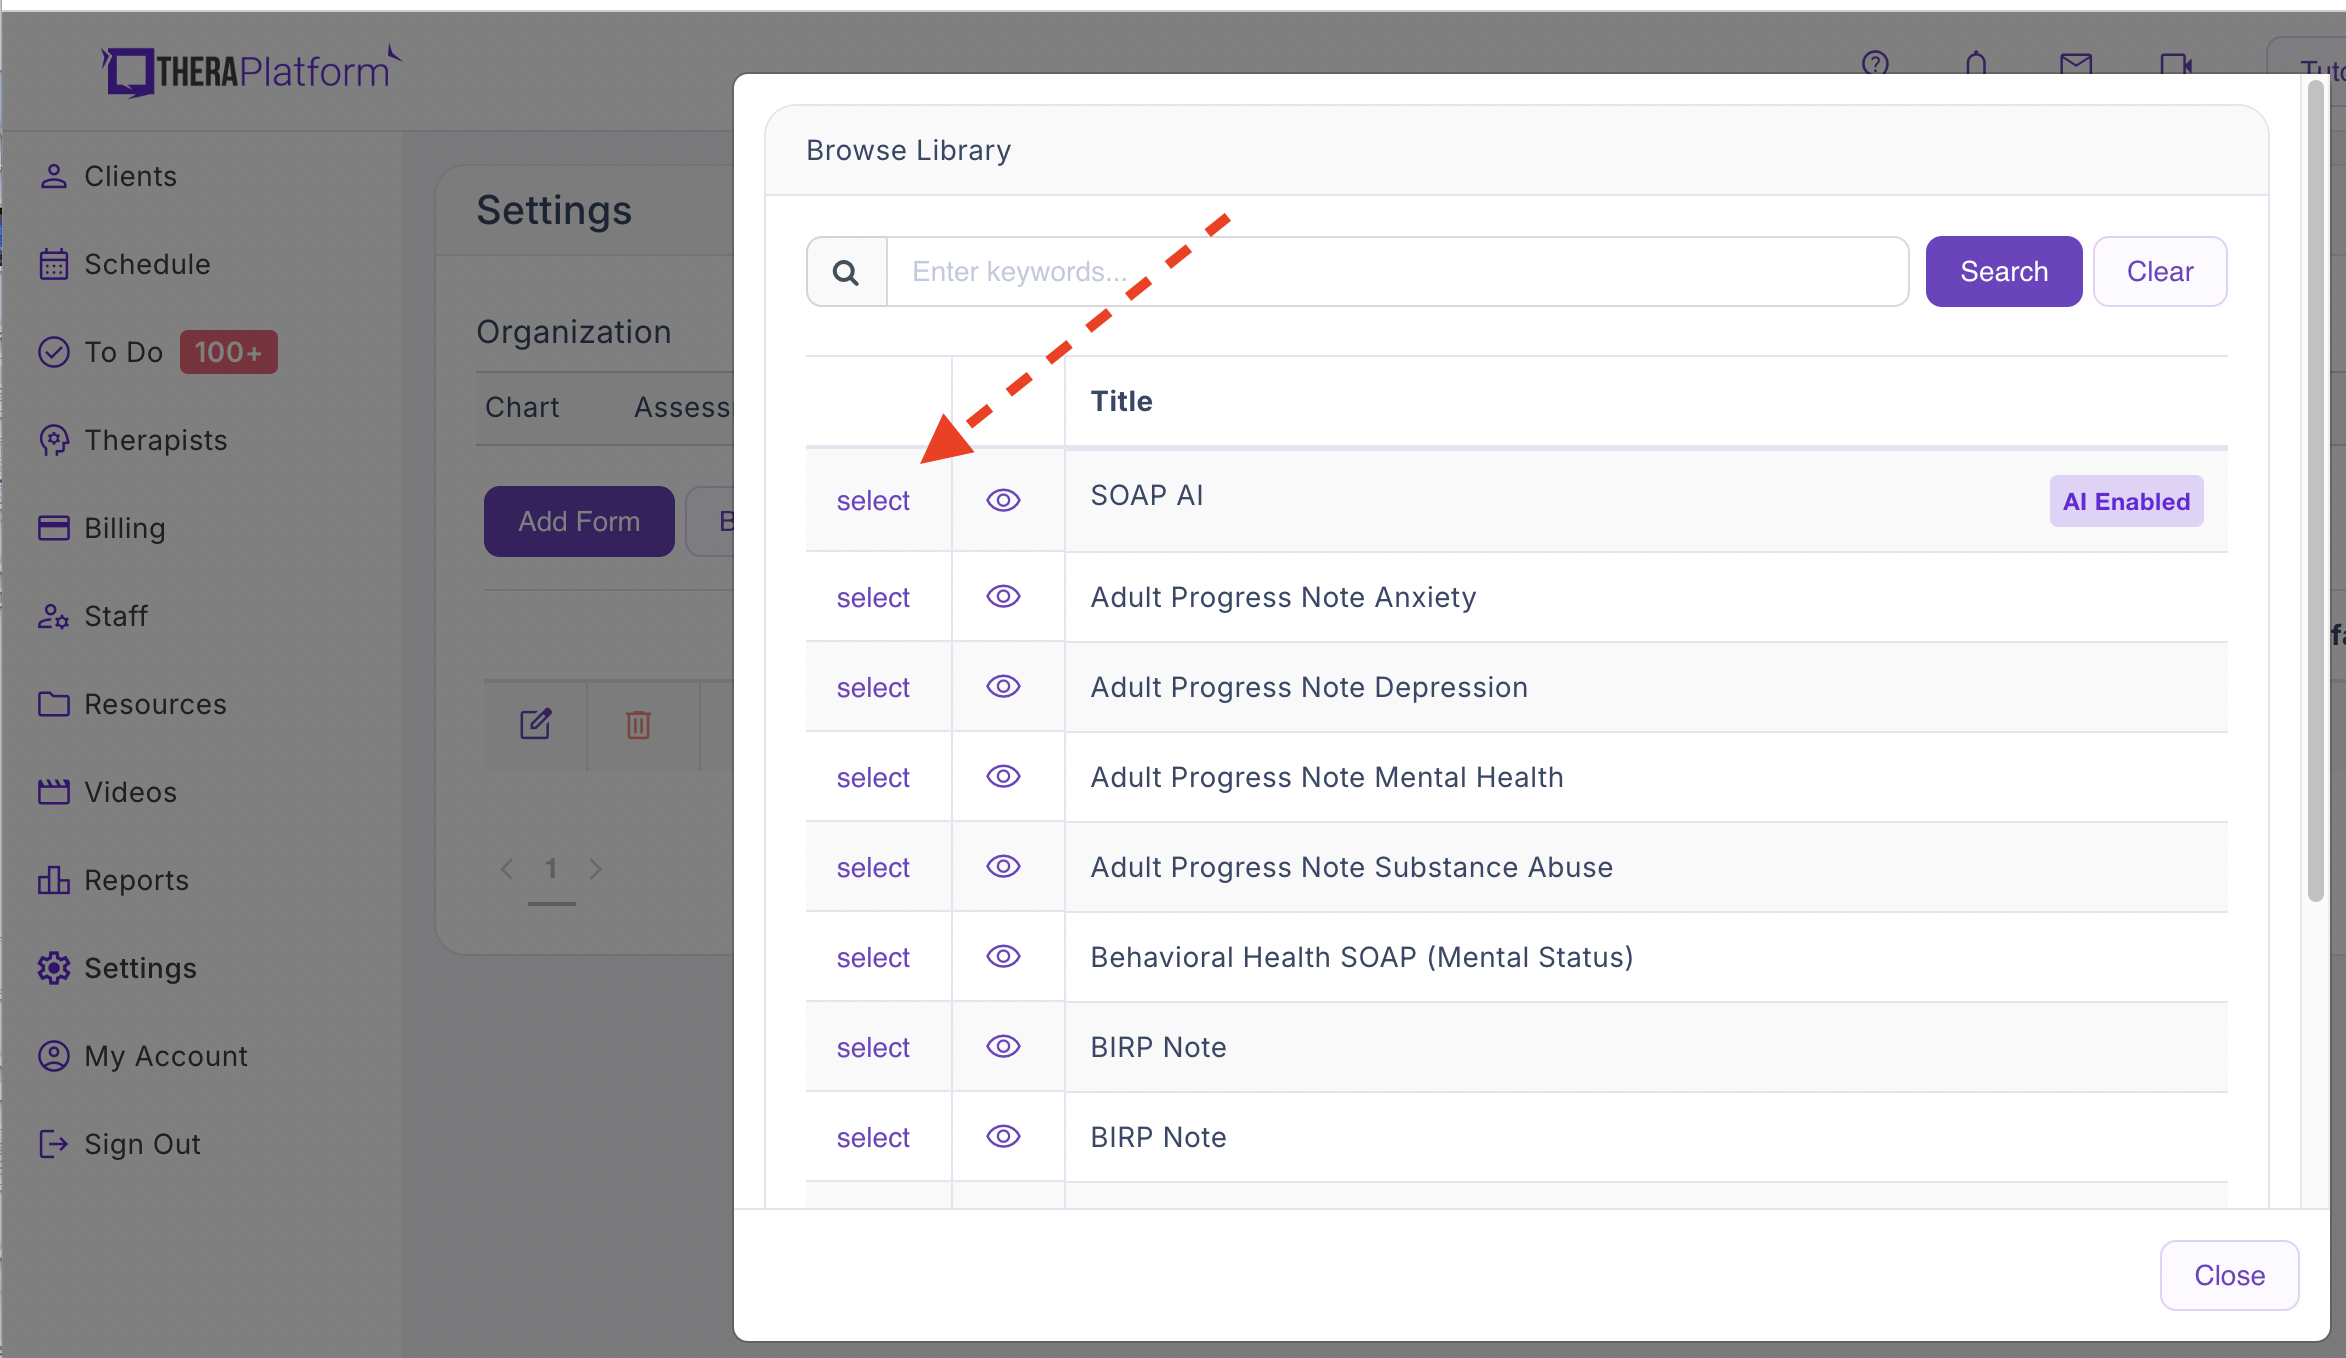2346x1358 pixels.
Task: Click the edit pencil icon in Settings table
Action: point(536,723)
